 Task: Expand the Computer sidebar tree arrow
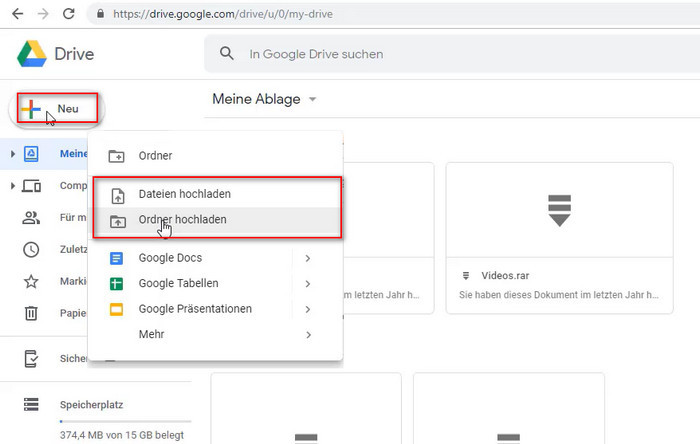coord(12,186)
